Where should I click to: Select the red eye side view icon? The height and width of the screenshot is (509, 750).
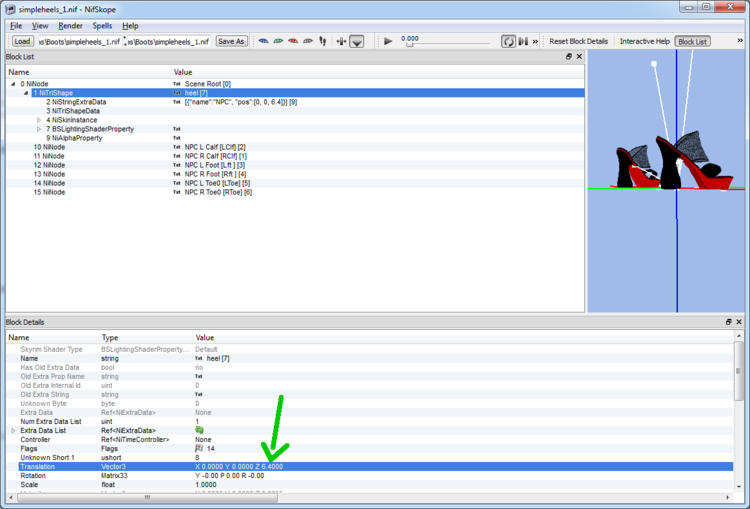(x=293, y=41)
